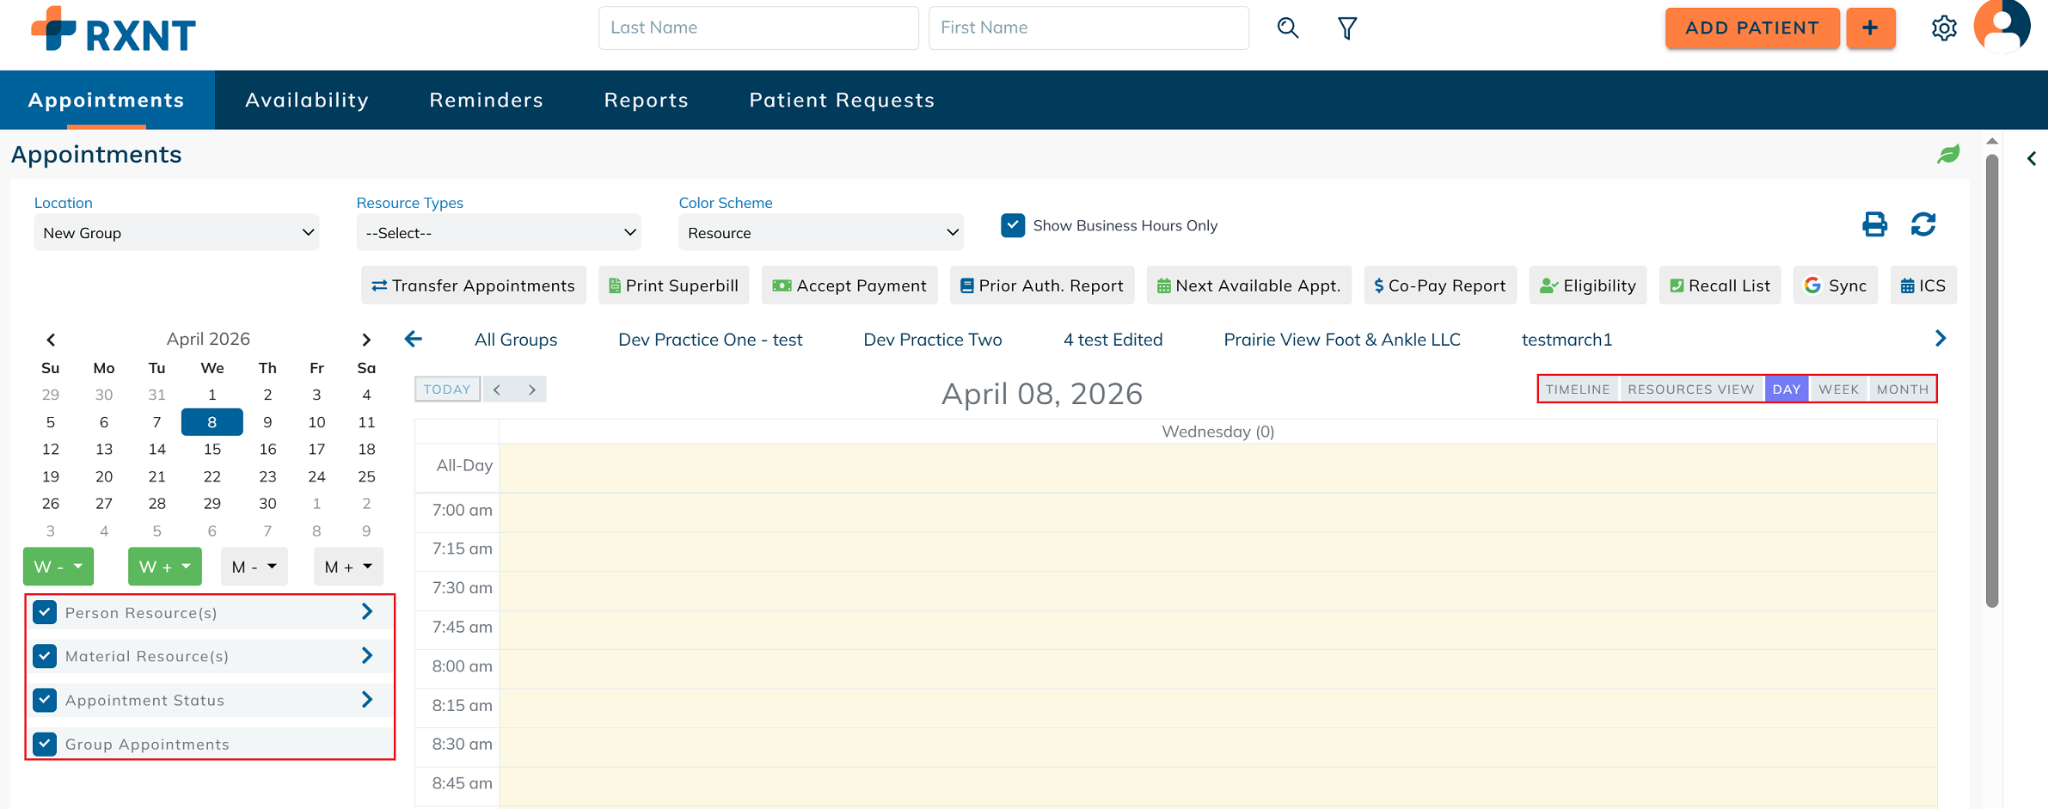Image resolution: width=2048 pixels, height=809 pixels.
Task: Click the green leaf icon
Action: pos(1948,154)
